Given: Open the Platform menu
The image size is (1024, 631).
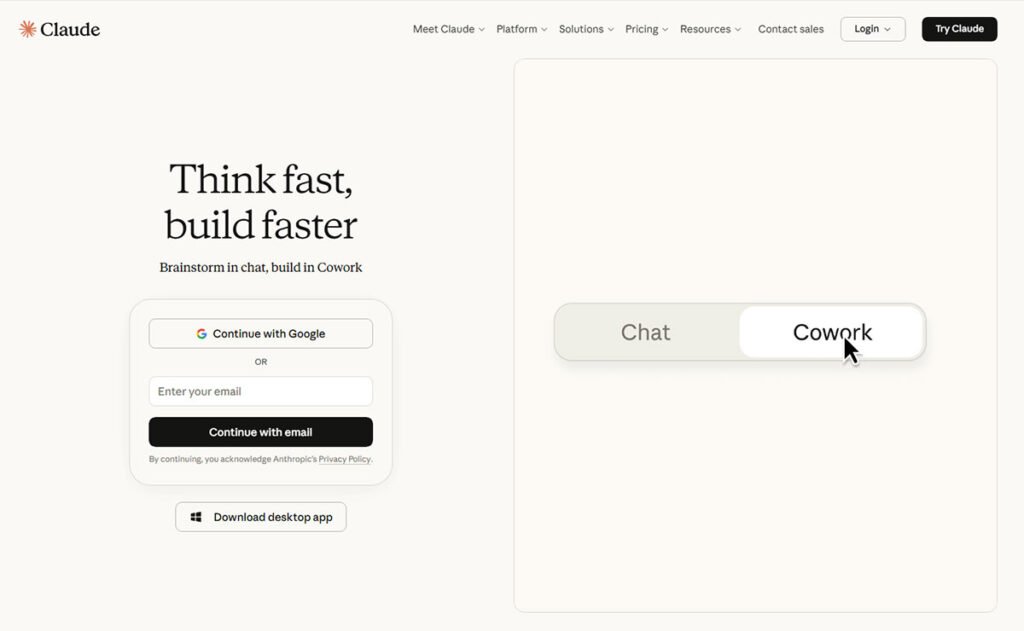Looking at the screenshot, I should [x=521, y=29].
